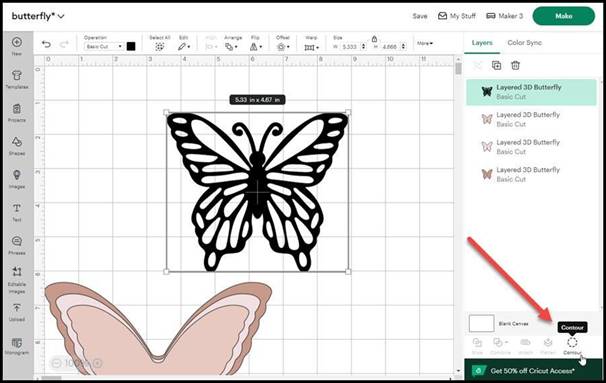
Task: Open the Edit dropdown in the toolbar
Action: (184, 47)
